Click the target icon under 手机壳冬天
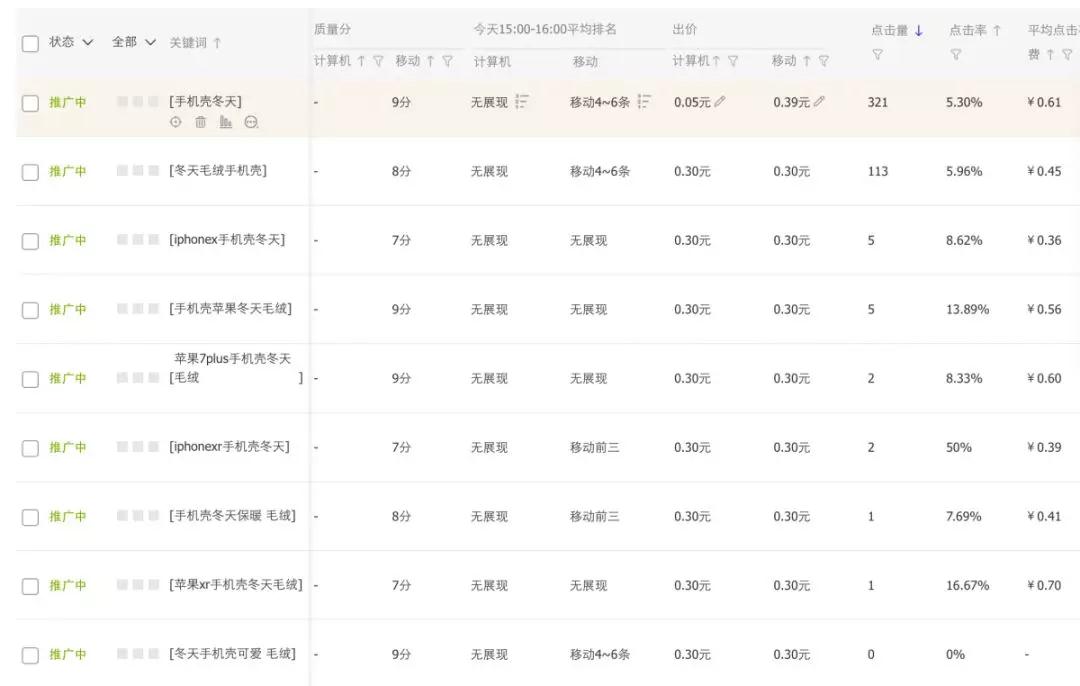 tap(176, 122)
